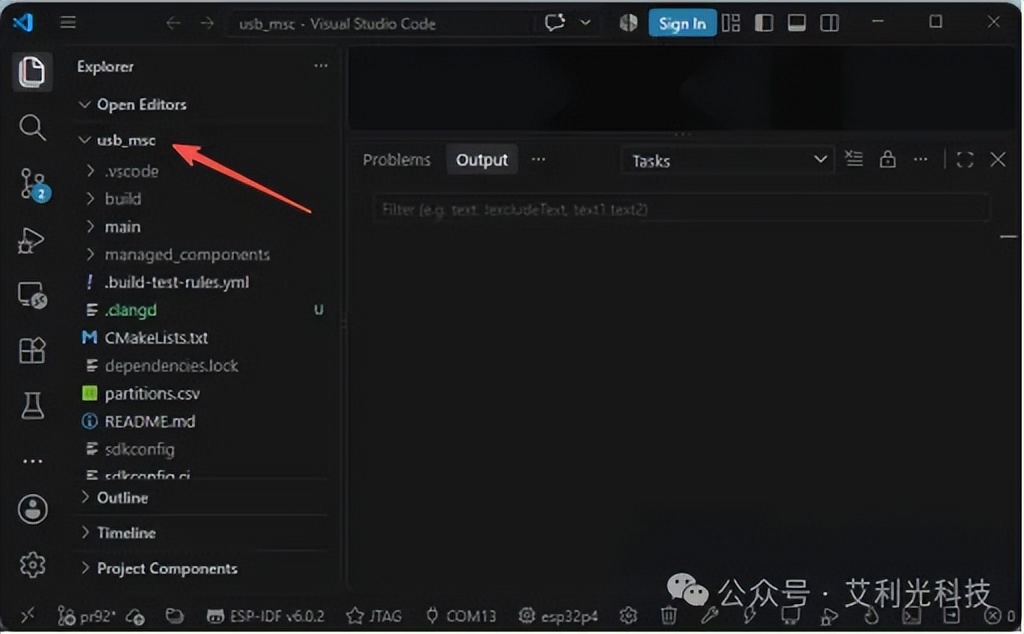Select the esp32p4 target in status bar

pos(558,616)
